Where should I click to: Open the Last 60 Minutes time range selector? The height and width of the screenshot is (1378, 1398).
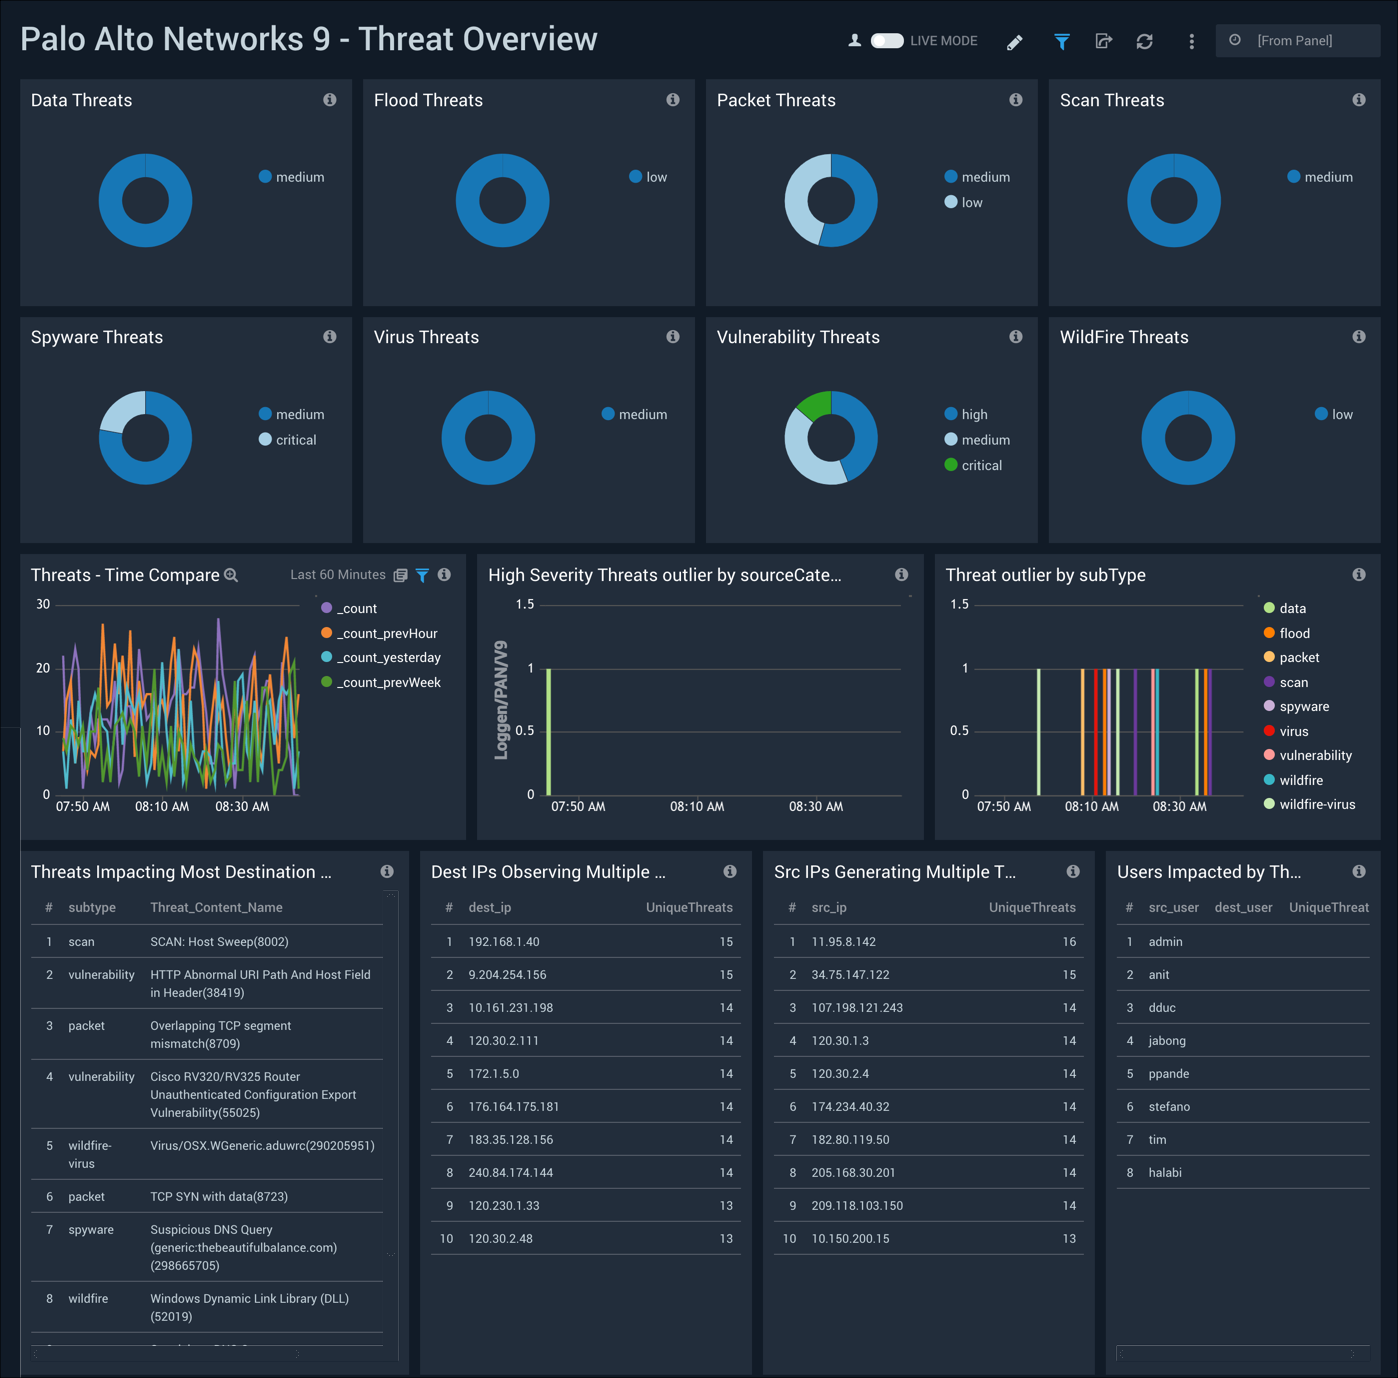[x=337, y=575]
